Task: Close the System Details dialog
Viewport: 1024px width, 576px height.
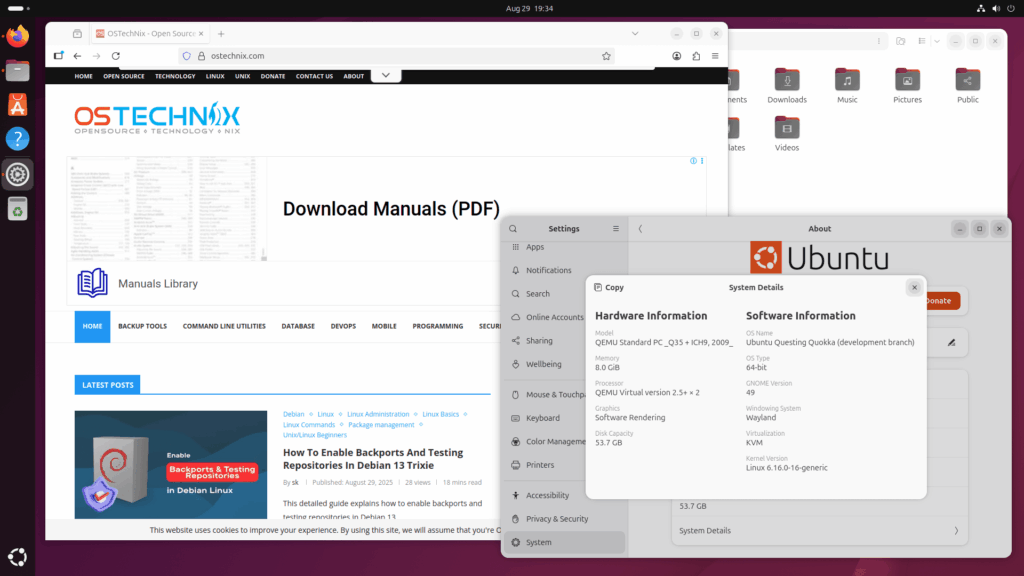Action: [914, 287]
